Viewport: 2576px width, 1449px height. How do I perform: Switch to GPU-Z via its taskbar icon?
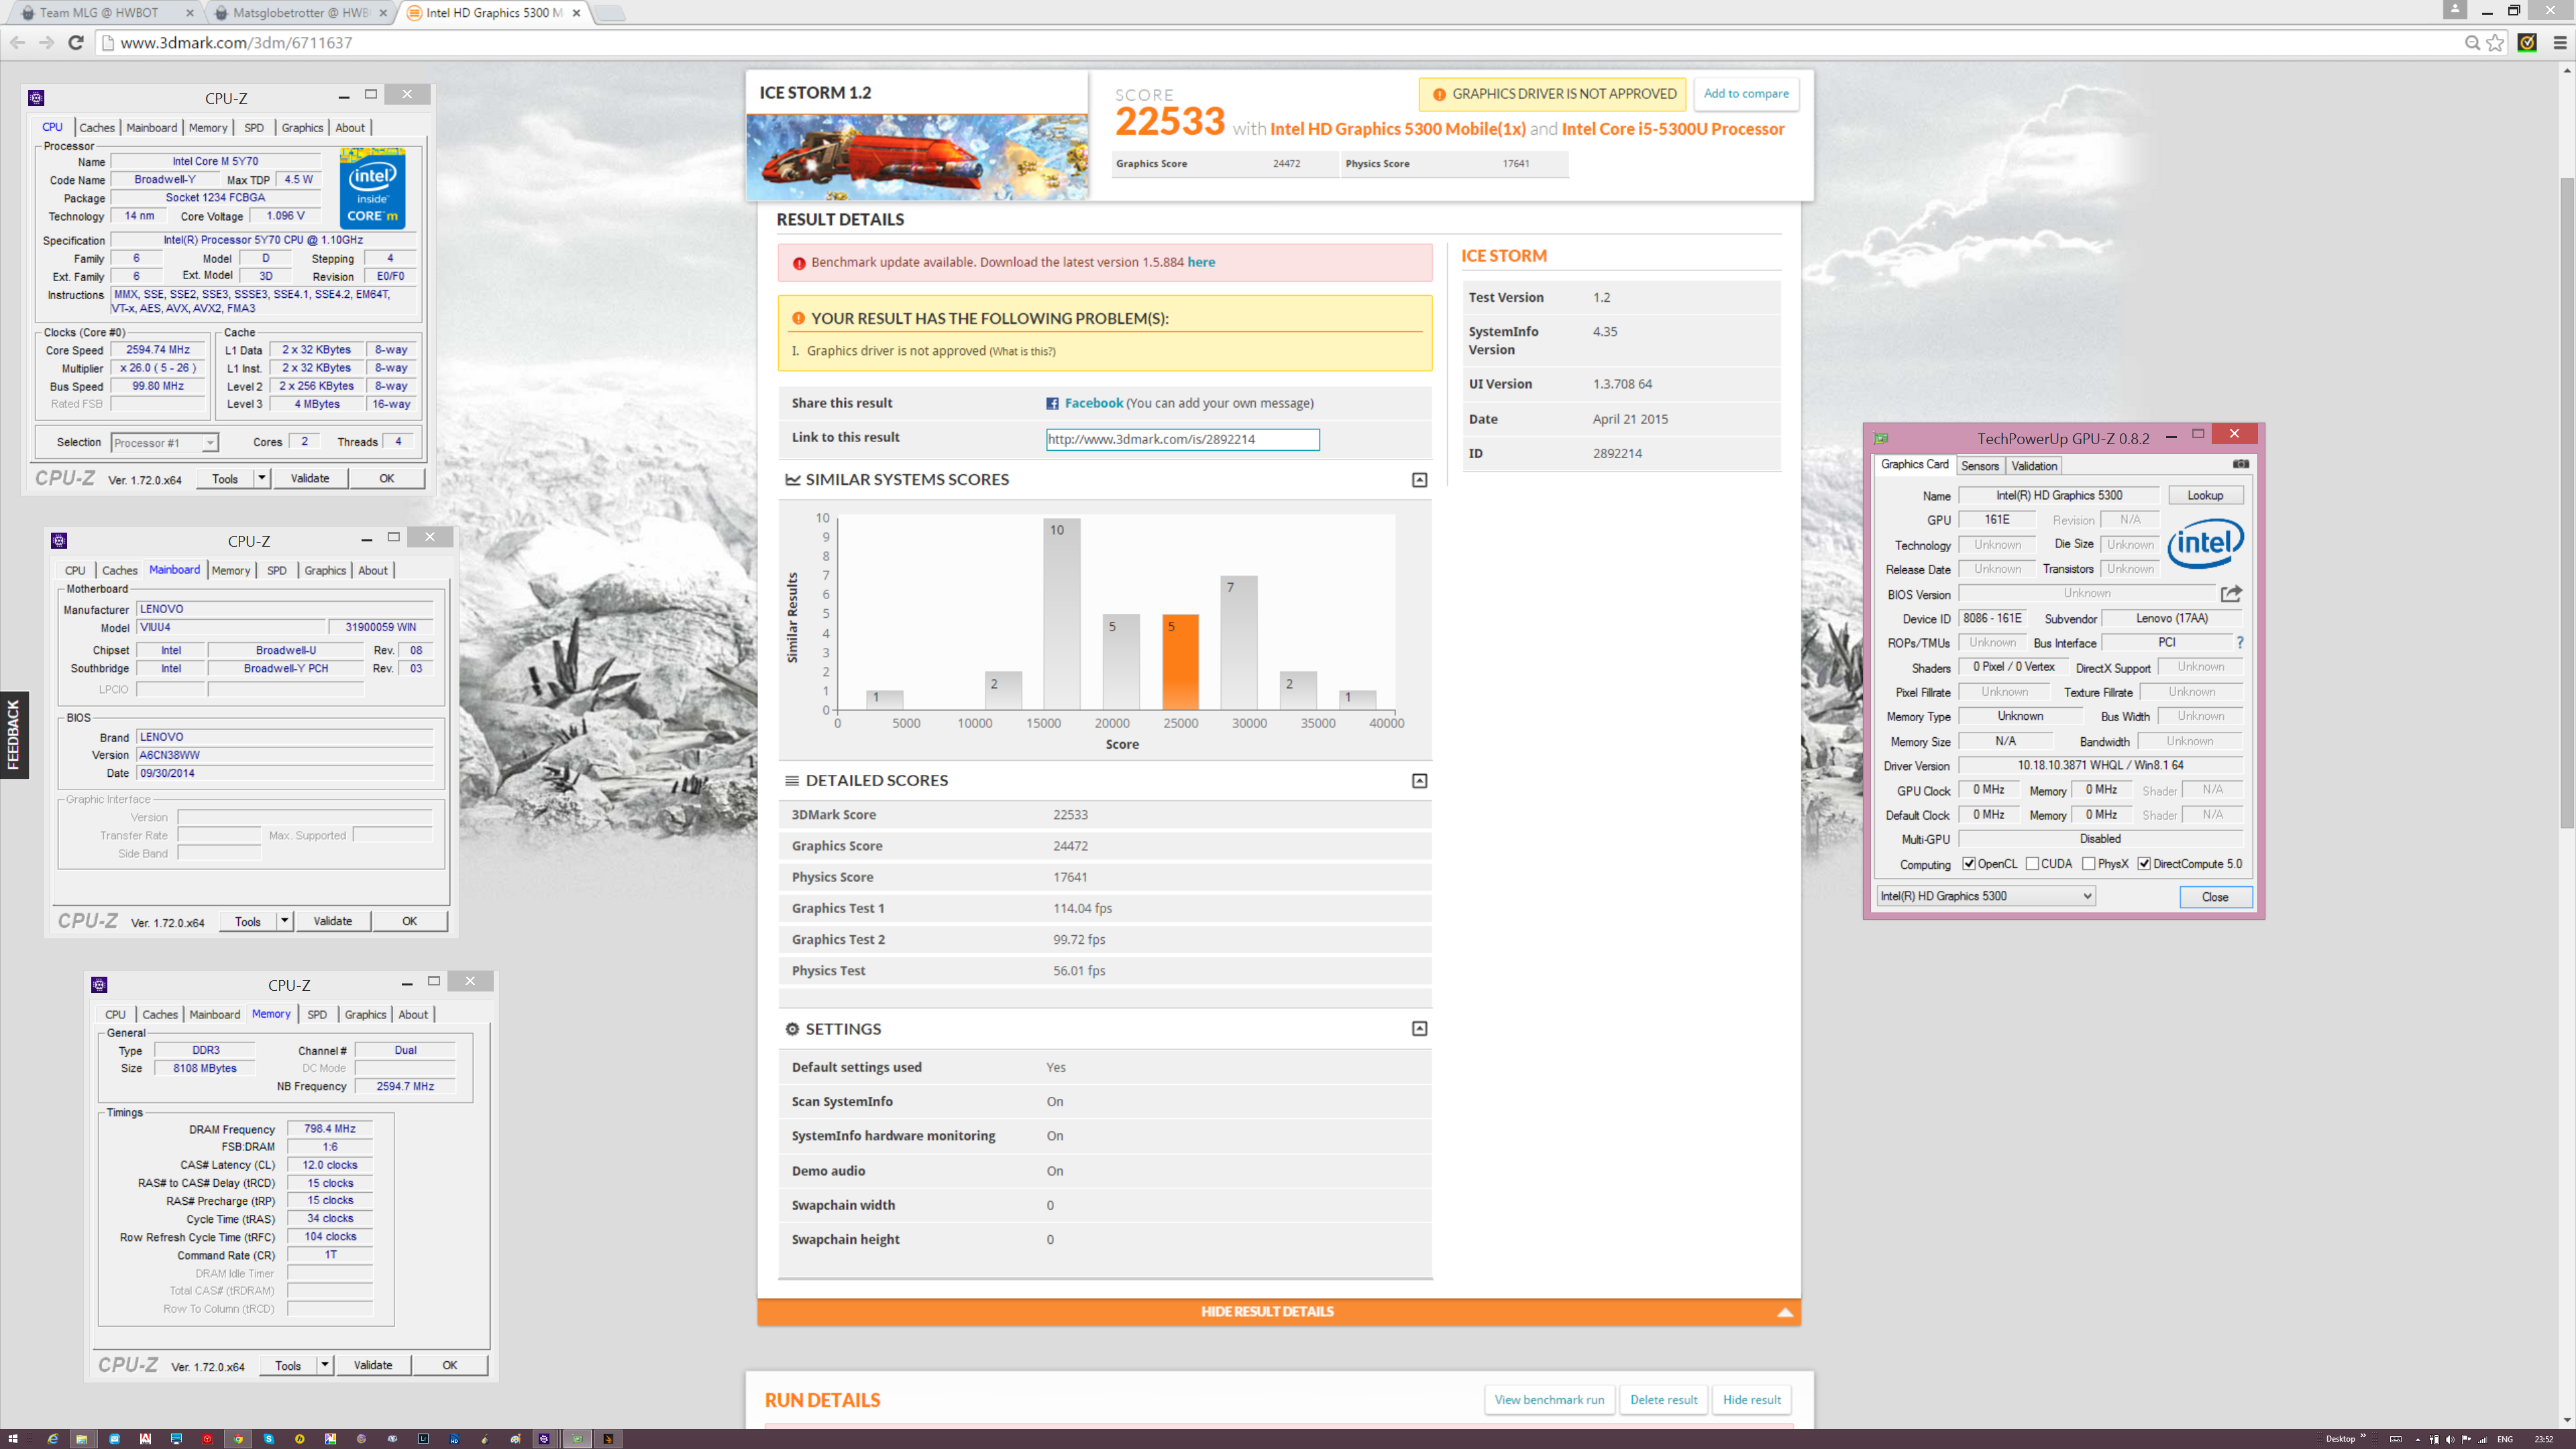pos(578,1439)
